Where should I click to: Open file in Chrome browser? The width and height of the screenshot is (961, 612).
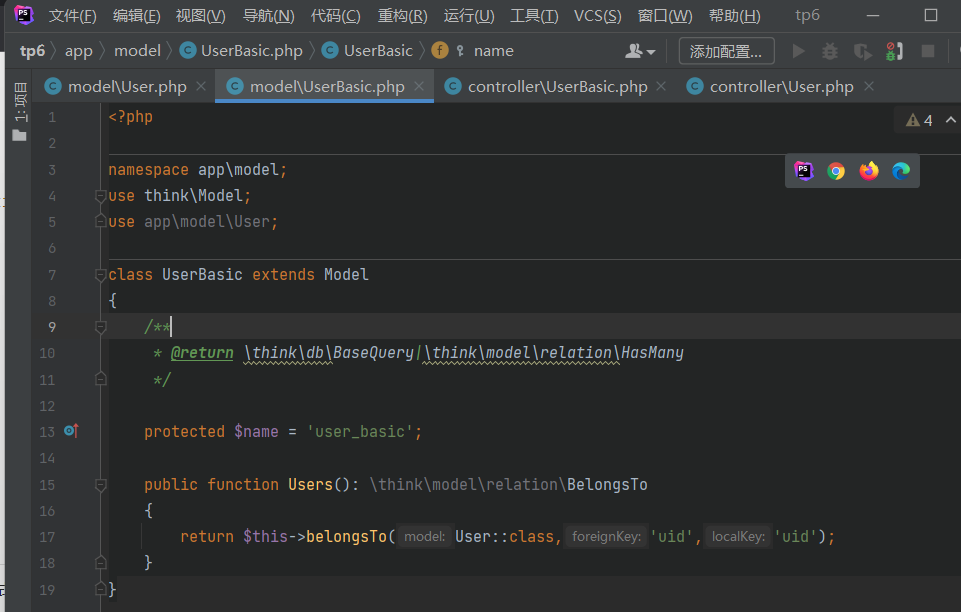point(836,171)
